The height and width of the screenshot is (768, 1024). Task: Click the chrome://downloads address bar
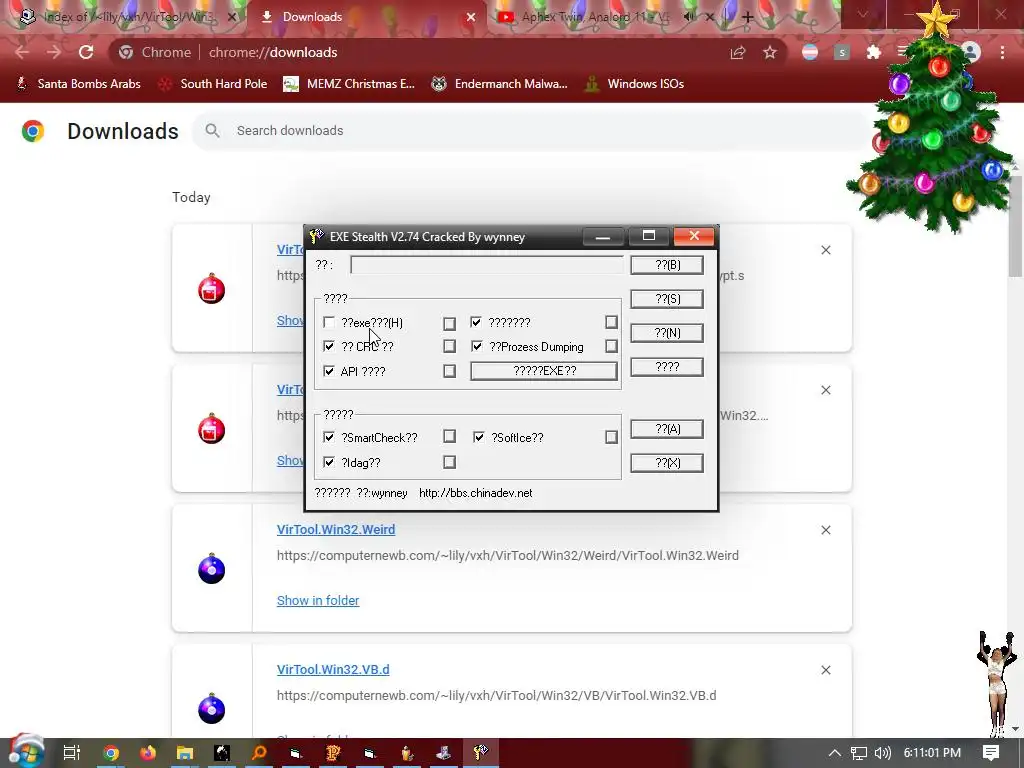pos(418,52)
